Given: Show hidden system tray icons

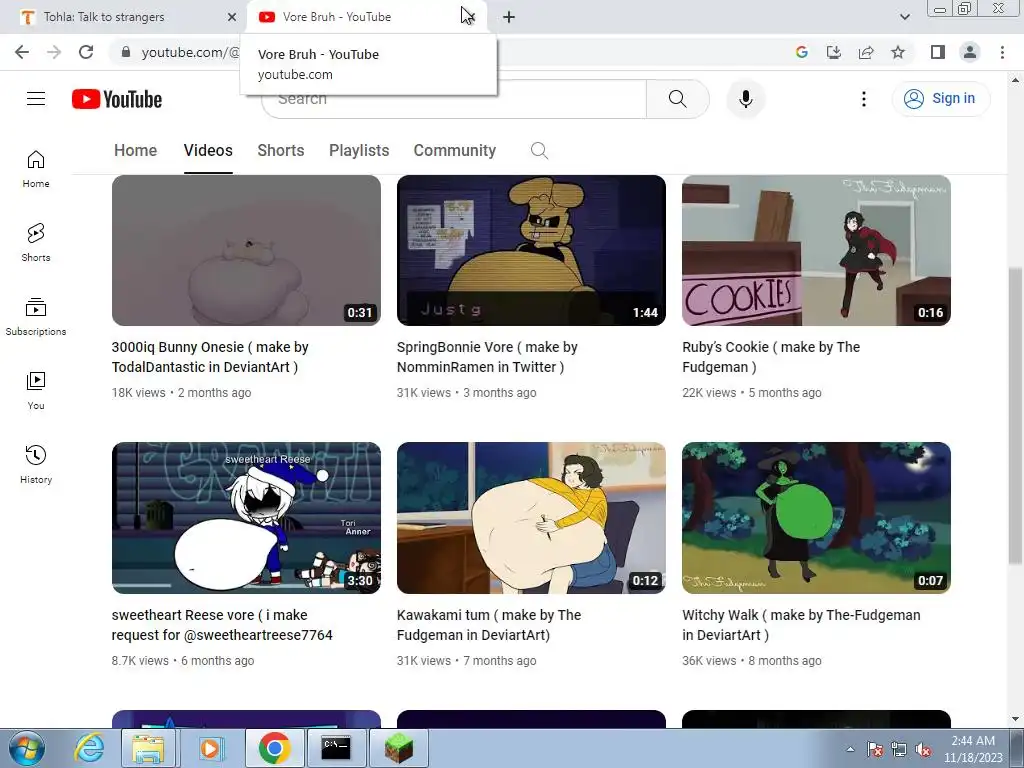Looking at the screenshot, I should (850, 750).
